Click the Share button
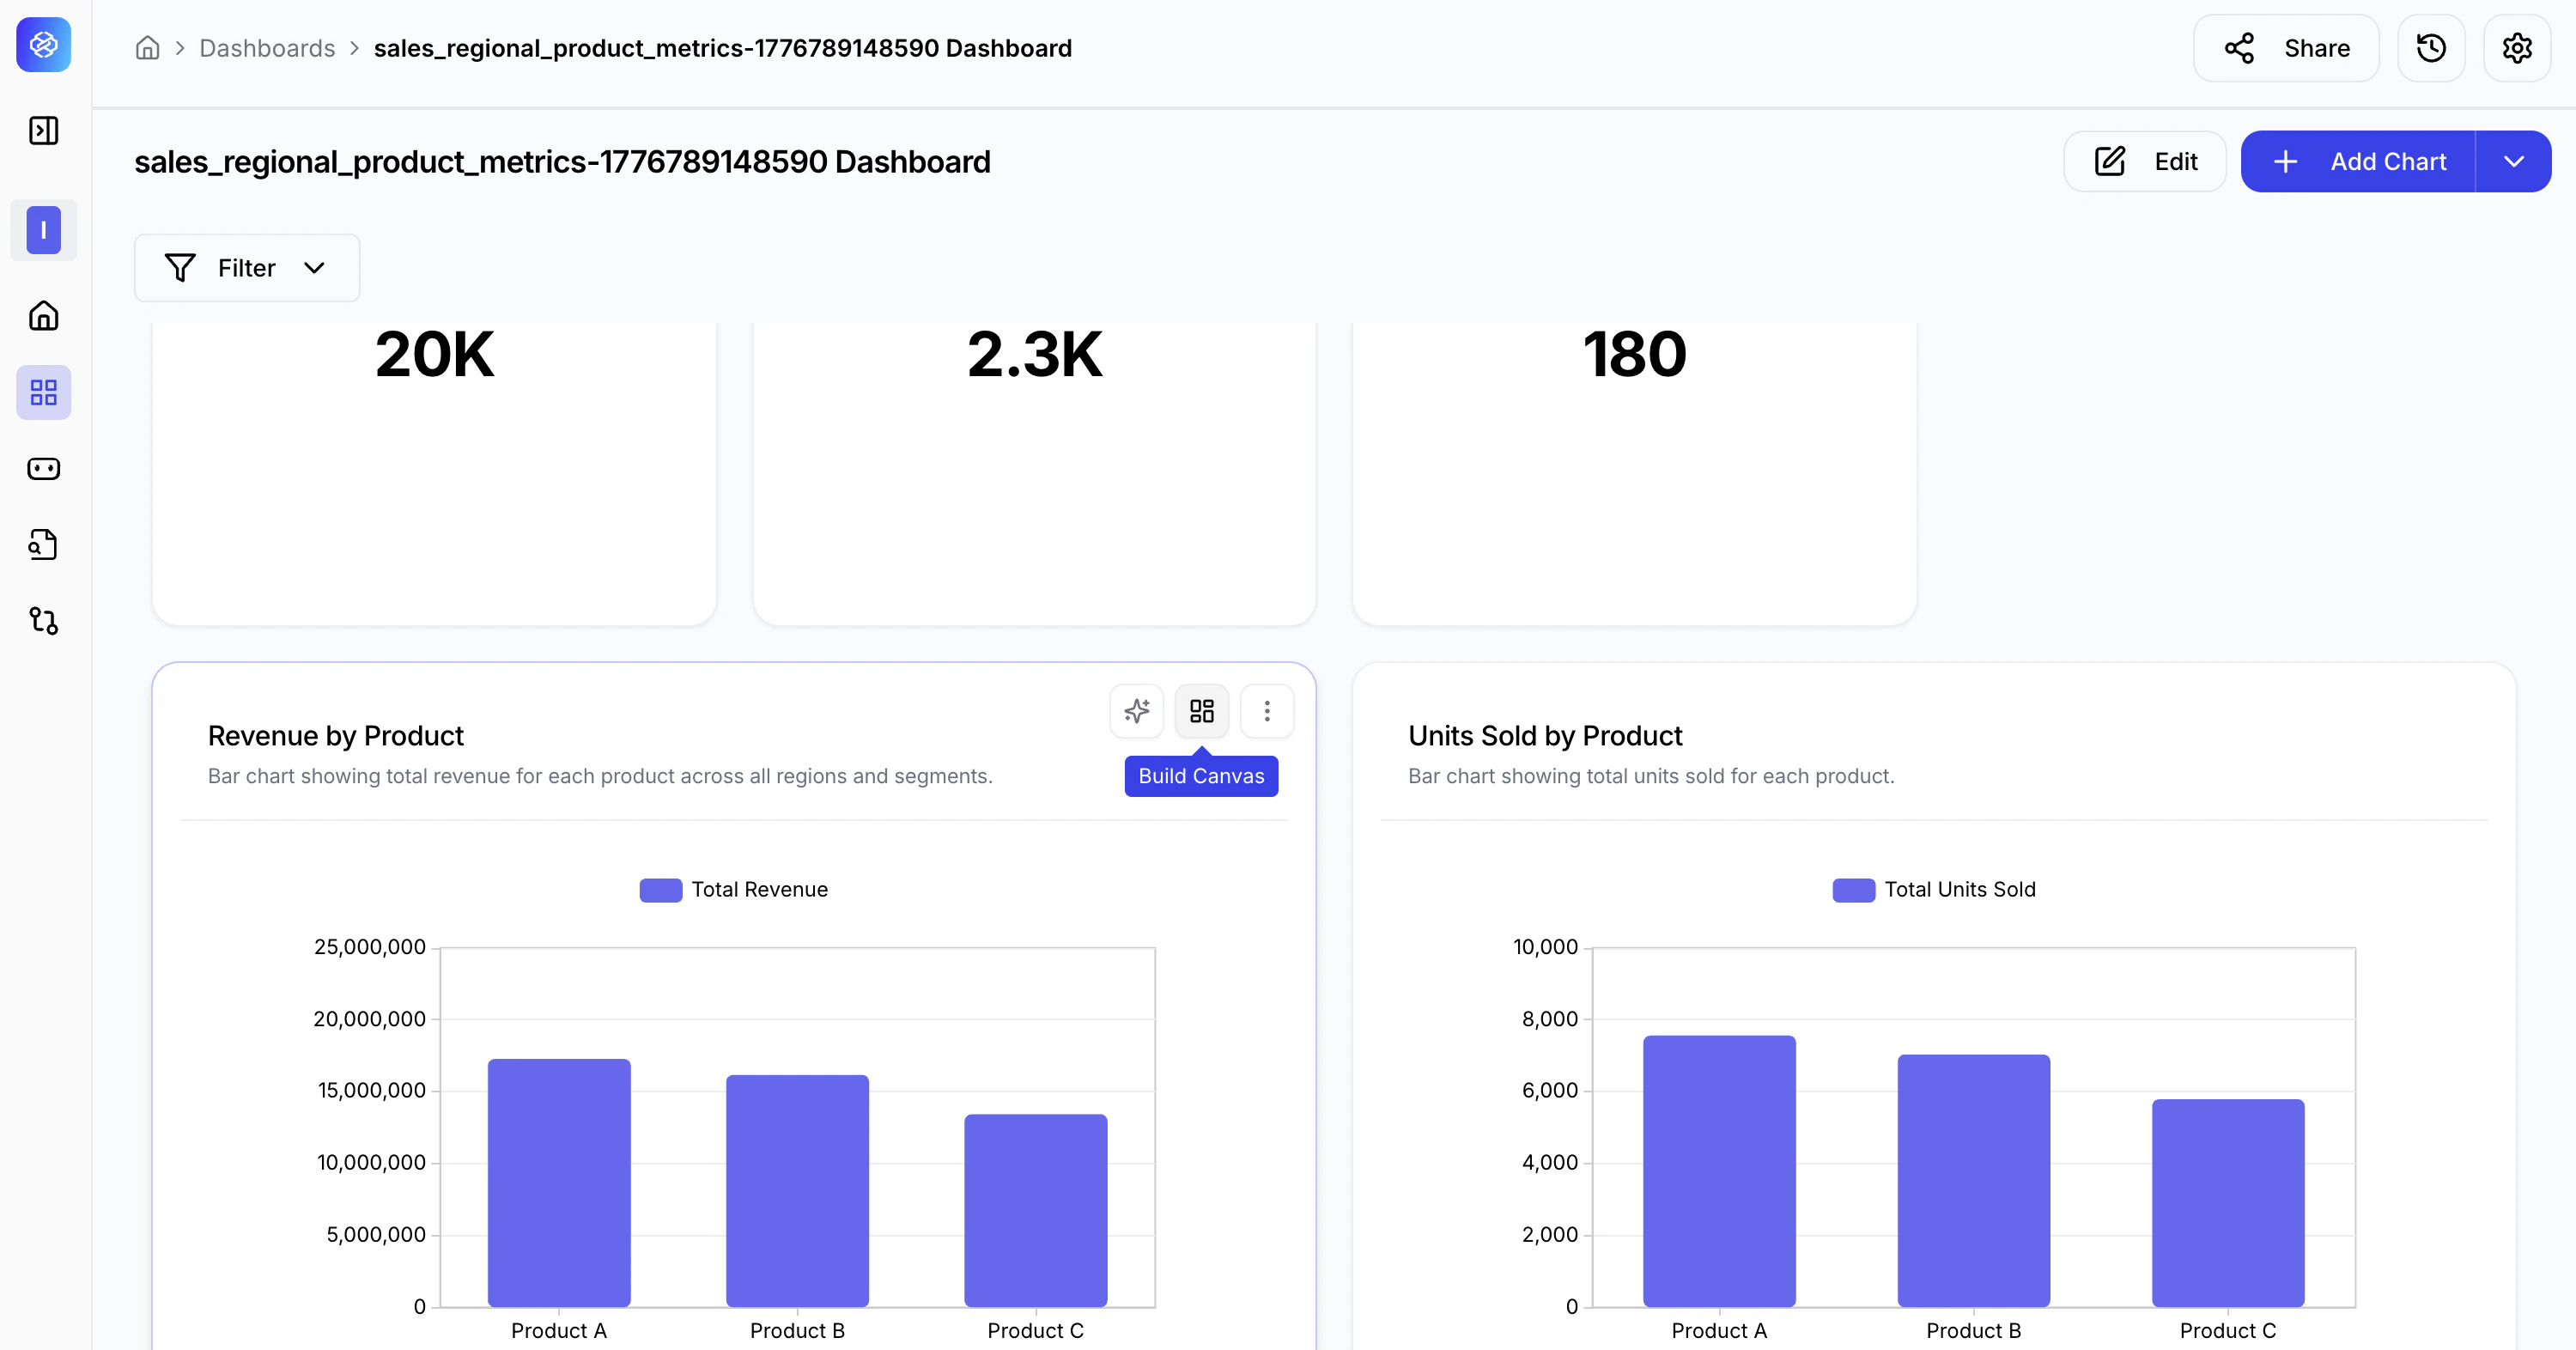Viewport: 2576px width, 1350px height. coord(2286,48)
